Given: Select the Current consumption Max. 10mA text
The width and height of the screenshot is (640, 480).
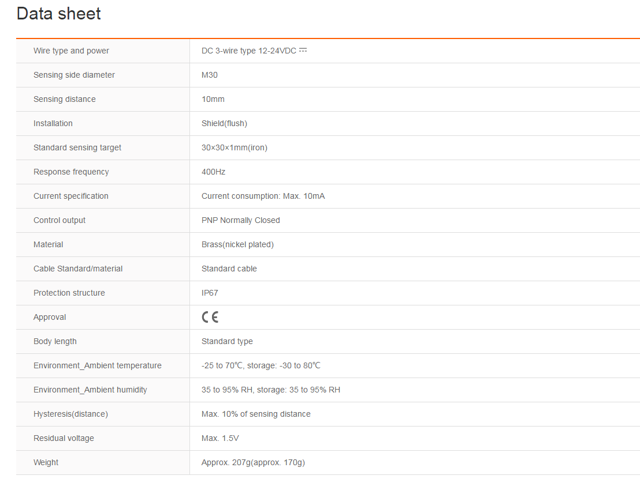Looking at the screenshot, I should click(263, 196).
